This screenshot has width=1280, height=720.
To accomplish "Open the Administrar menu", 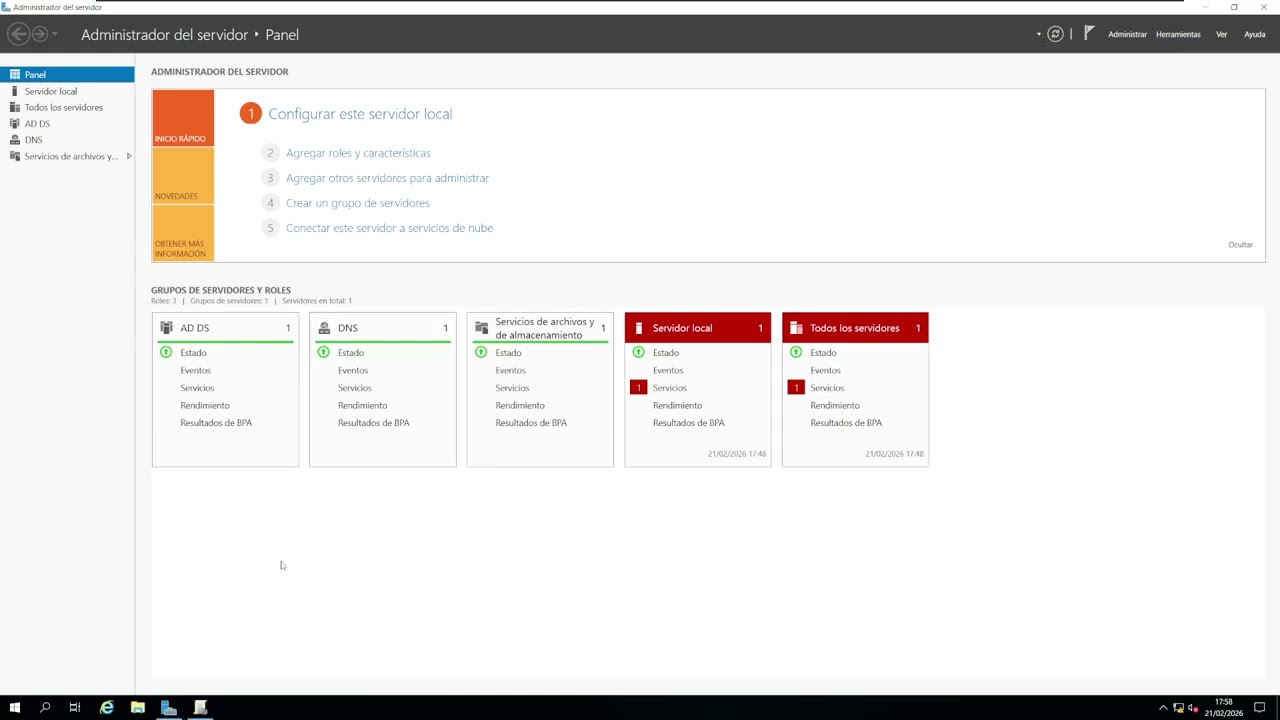I will 1127,34.
